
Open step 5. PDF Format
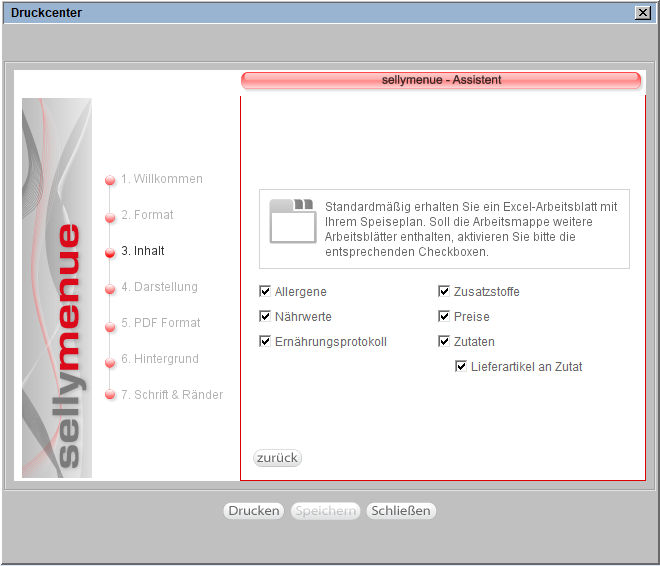(160, 323)
